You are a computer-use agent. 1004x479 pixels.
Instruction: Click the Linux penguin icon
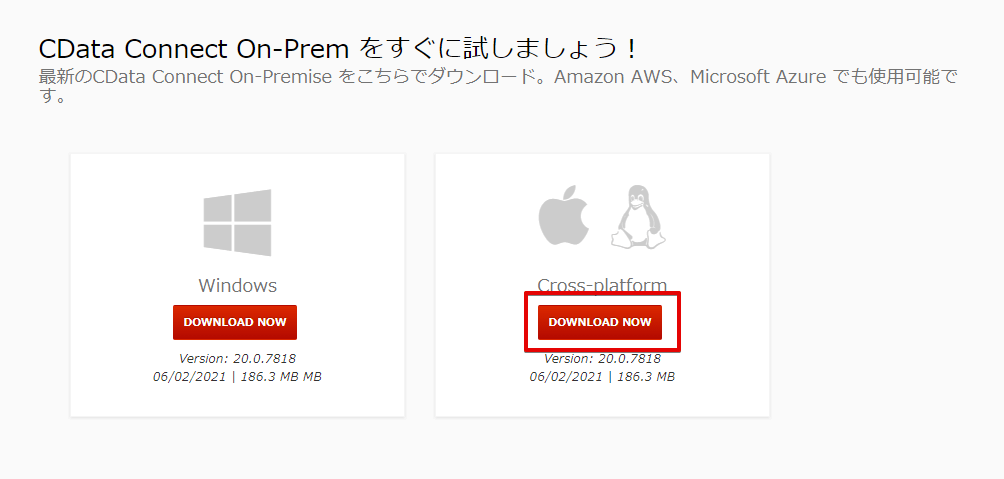637,217
